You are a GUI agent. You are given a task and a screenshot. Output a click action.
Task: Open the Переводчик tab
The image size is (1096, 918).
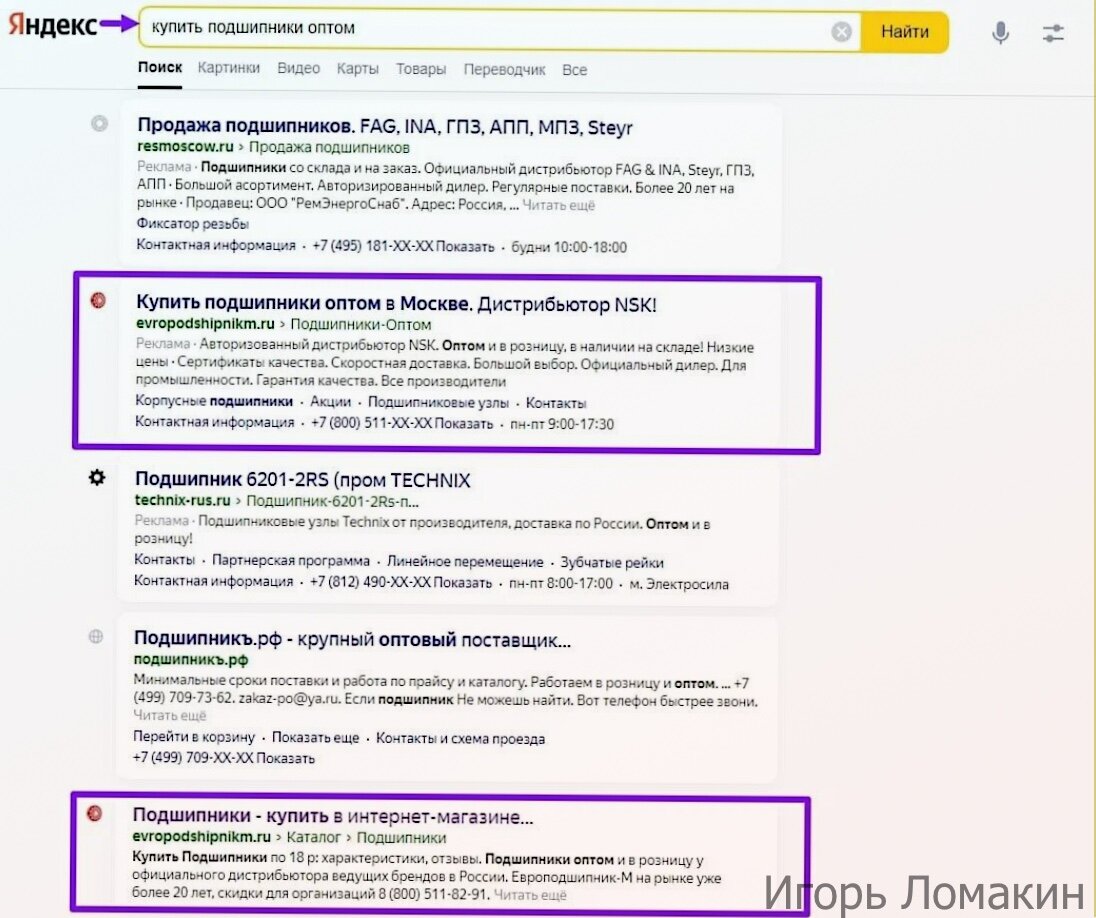[504, 70]
